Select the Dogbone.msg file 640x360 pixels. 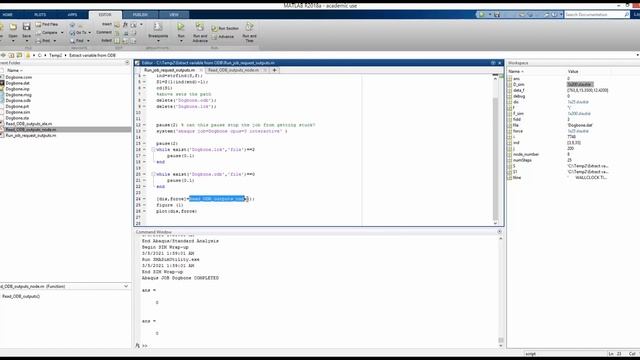pyautogui.click(x=18, y=95)
